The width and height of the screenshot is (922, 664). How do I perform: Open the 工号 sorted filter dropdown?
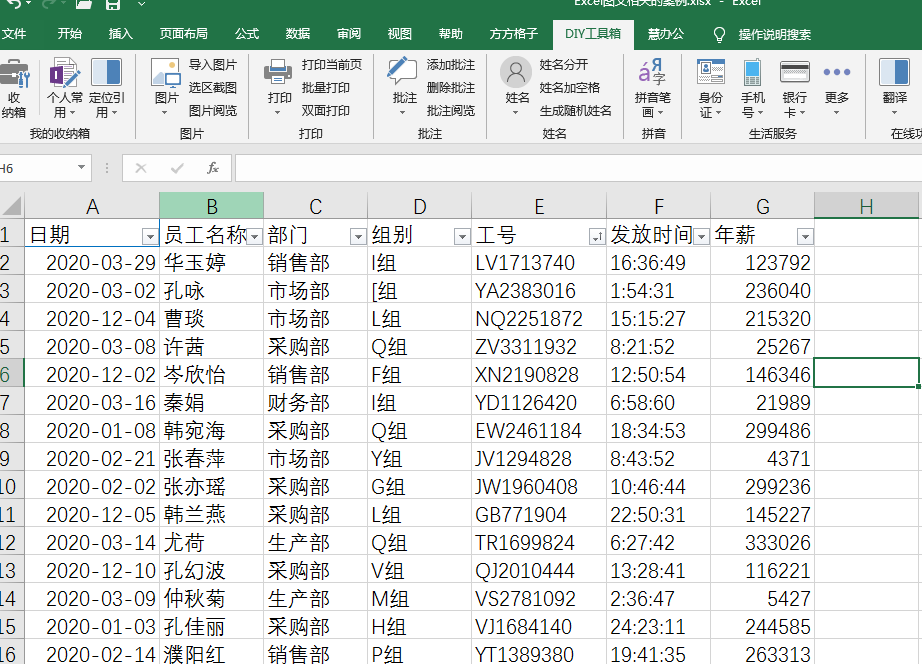click(x=597, y=236)
